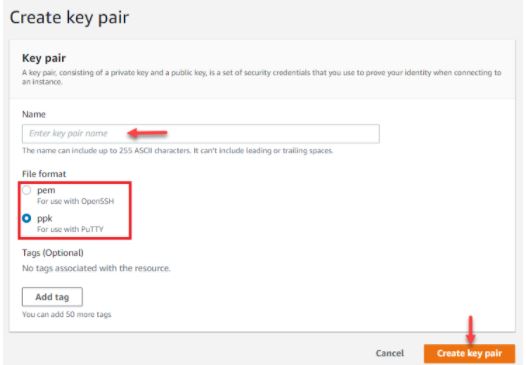The width and height of the screenshot is (526, 365).
Task: Select the pem file format radio button
Action: [27, 191]
